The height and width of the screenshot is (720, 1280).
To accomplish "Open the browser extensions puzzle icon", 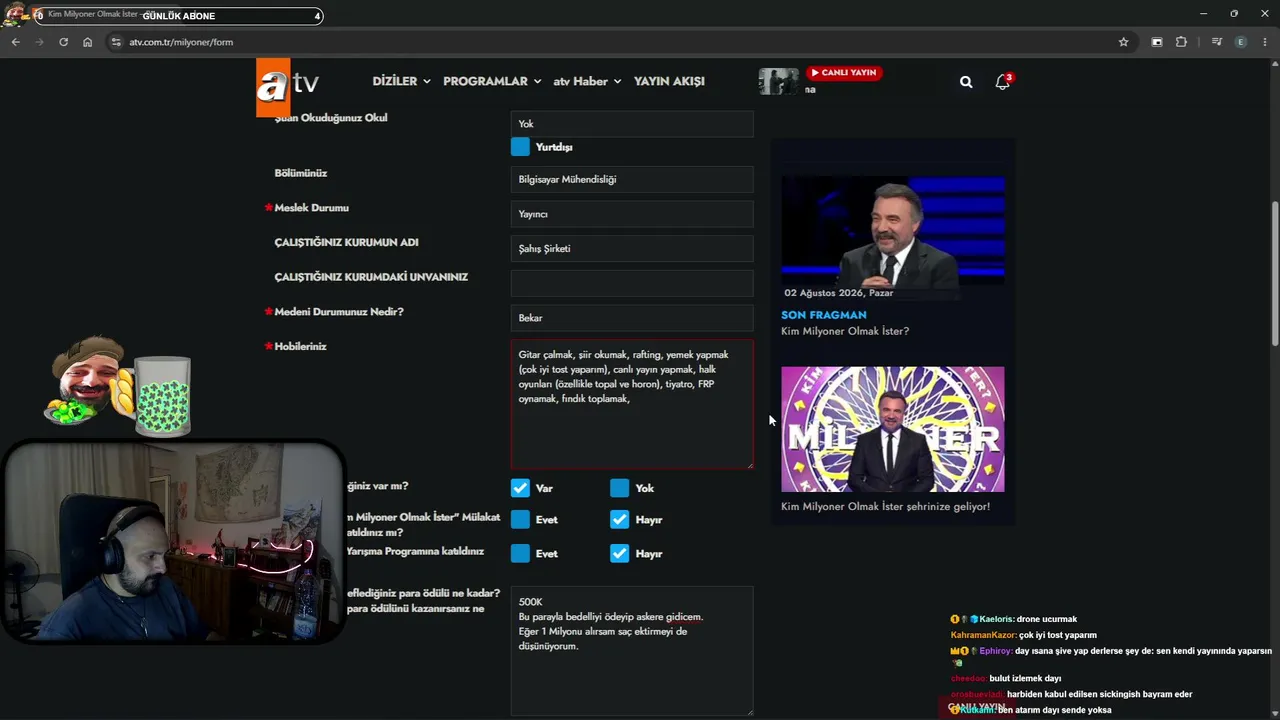I will [1181, 42].
